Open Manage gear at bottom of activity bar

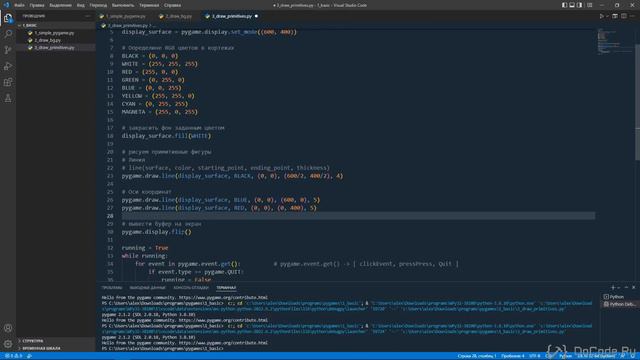point(8,344)
